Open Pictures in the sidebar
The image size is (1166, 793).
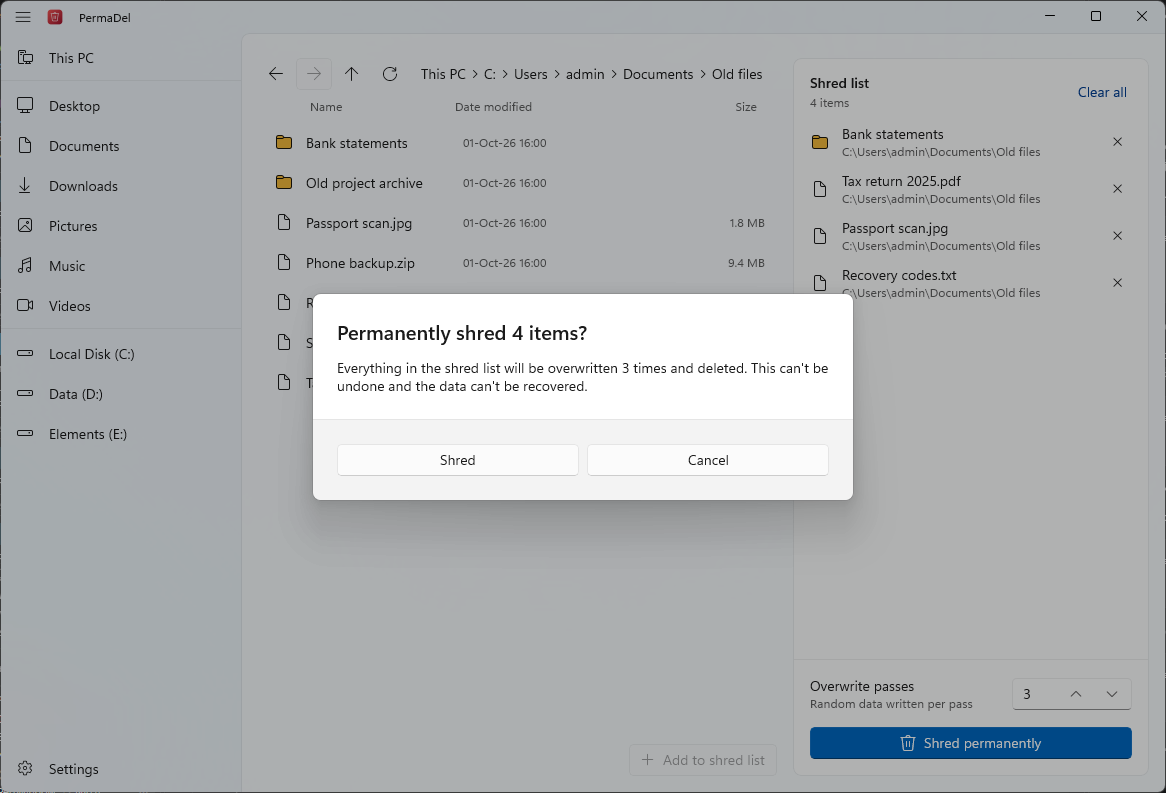pyautogui.click(x=120, y=226)
